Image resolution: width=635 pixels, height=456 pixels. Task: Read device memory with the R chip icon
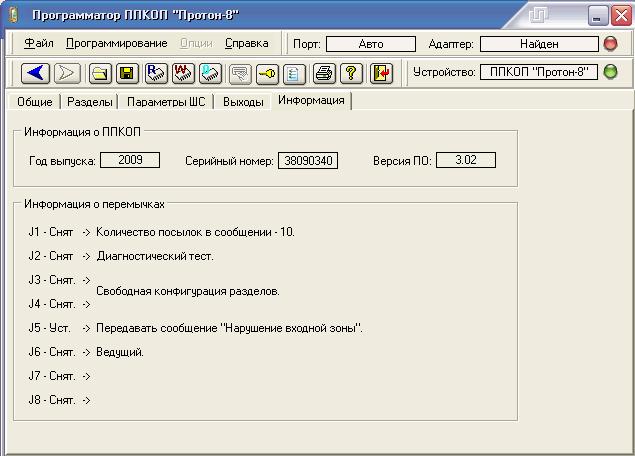coord(156,73)
